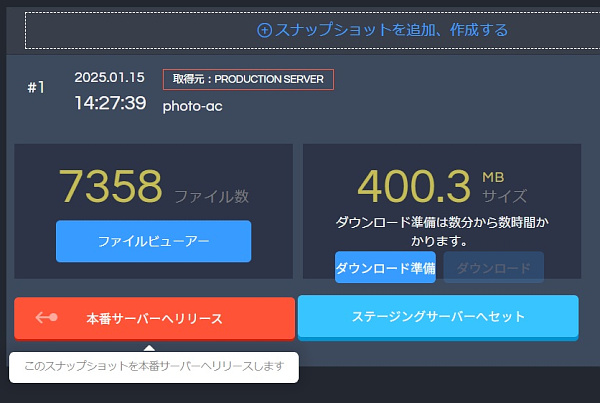This screenshot has width=600, height=403.
Task: Click the snapshot number #1 label
Action: [36, 87]
